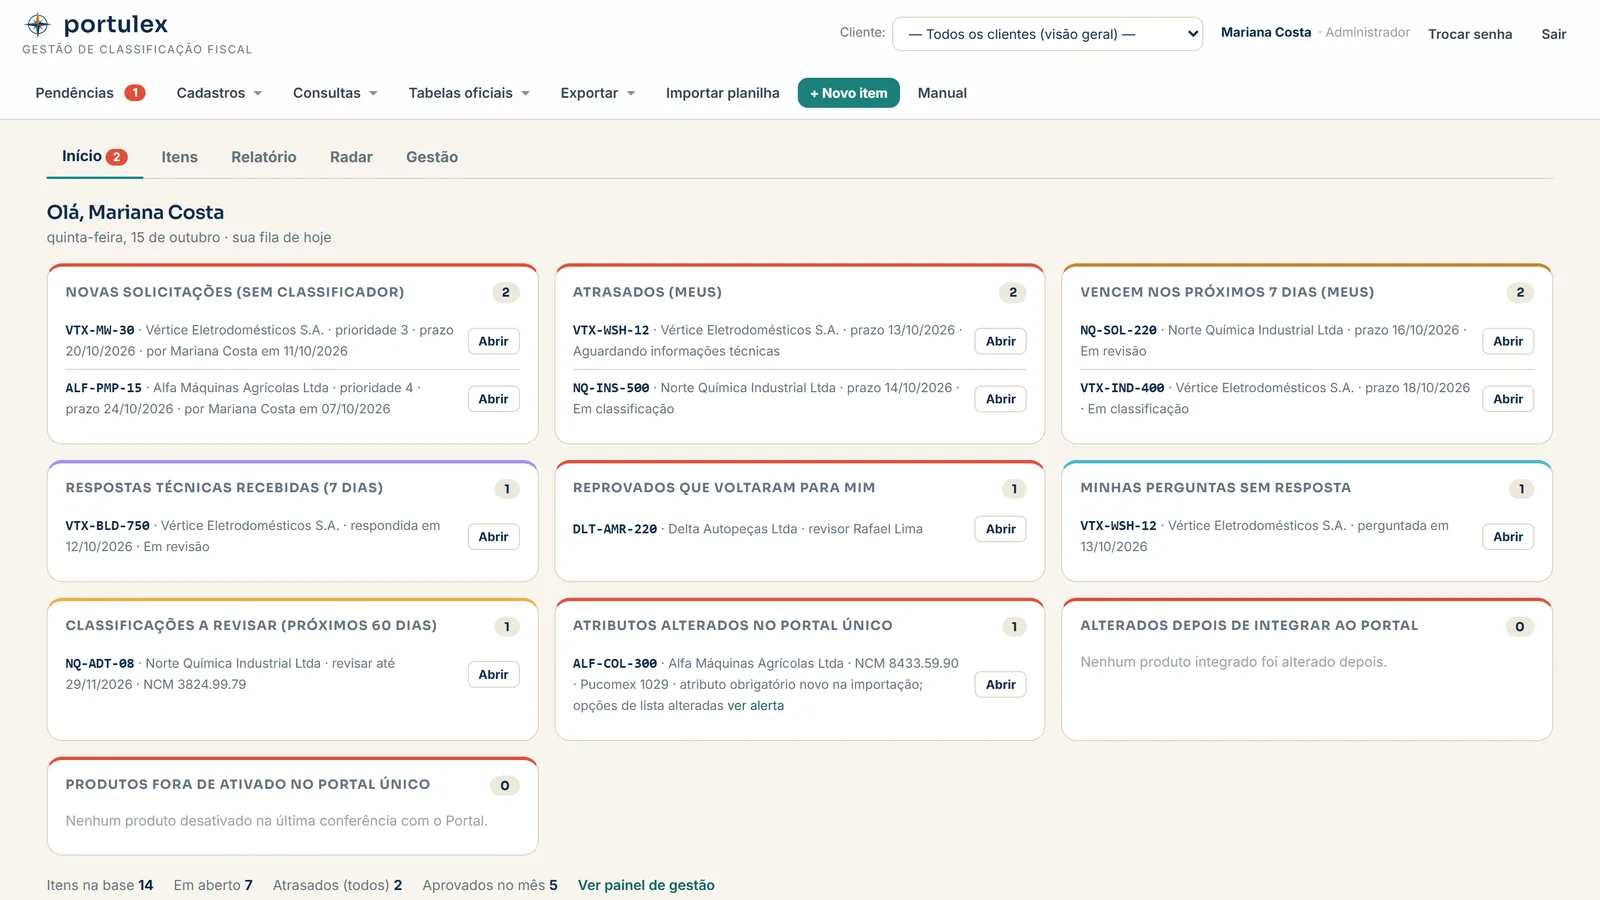Open Importar planilha
Screen dimensions: 1600x900
pos(722,93)
